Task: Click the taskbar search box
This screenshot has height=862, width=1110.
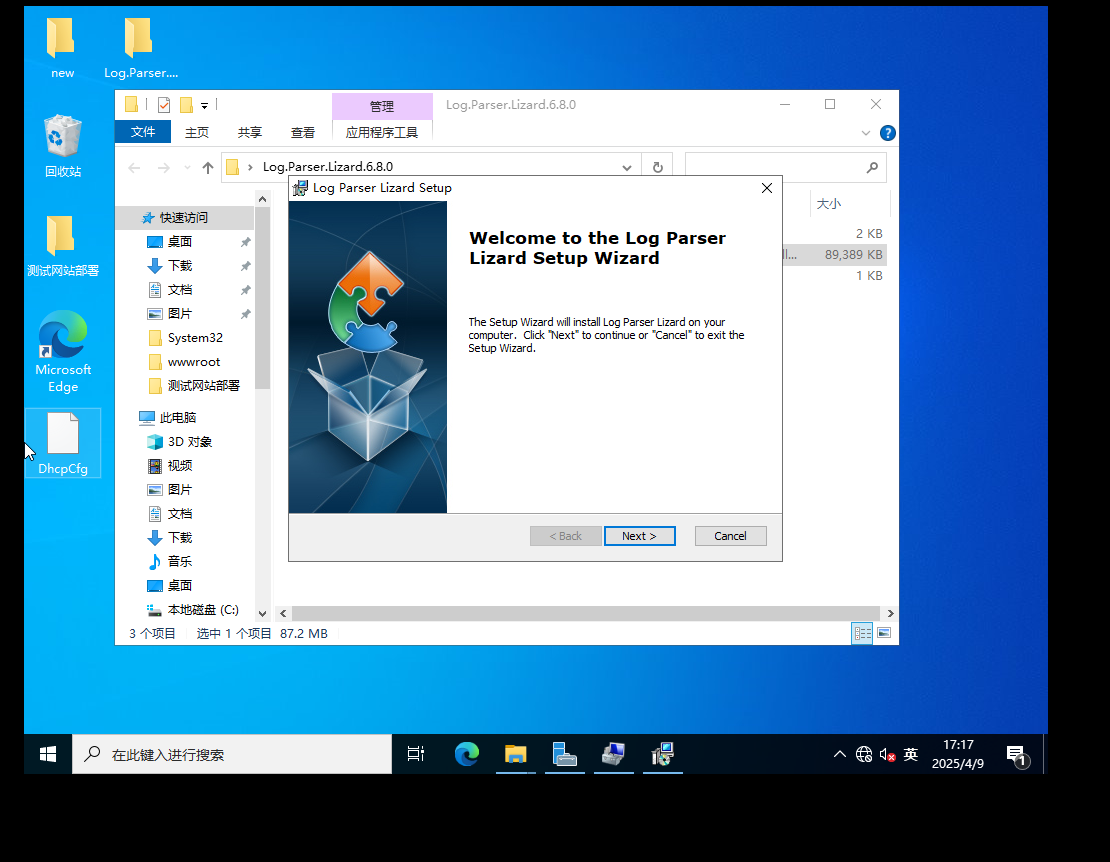Action: (232, 754)
